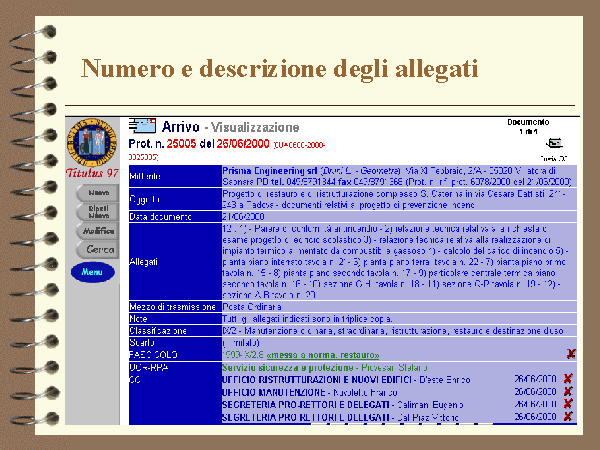
Task: Remove the Fascicolo entry with red X
Action: pyautogui.click(x=569, y=353)
